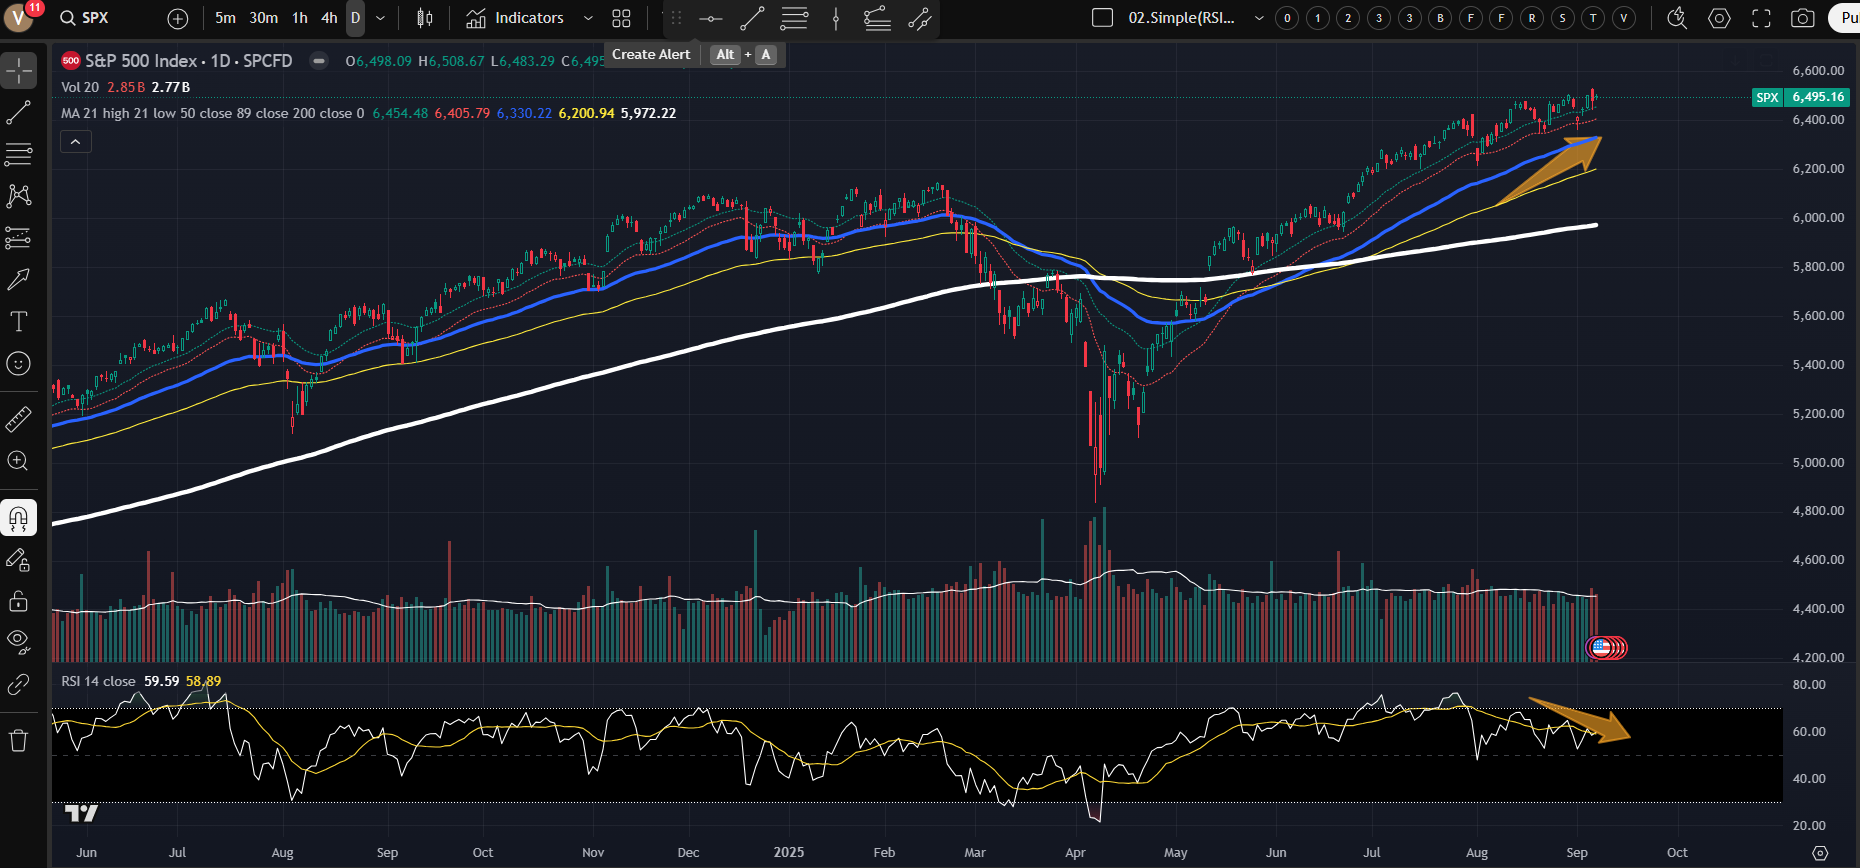
Task: Open emoji icons tool in sidebar
Action: point(19,364)
